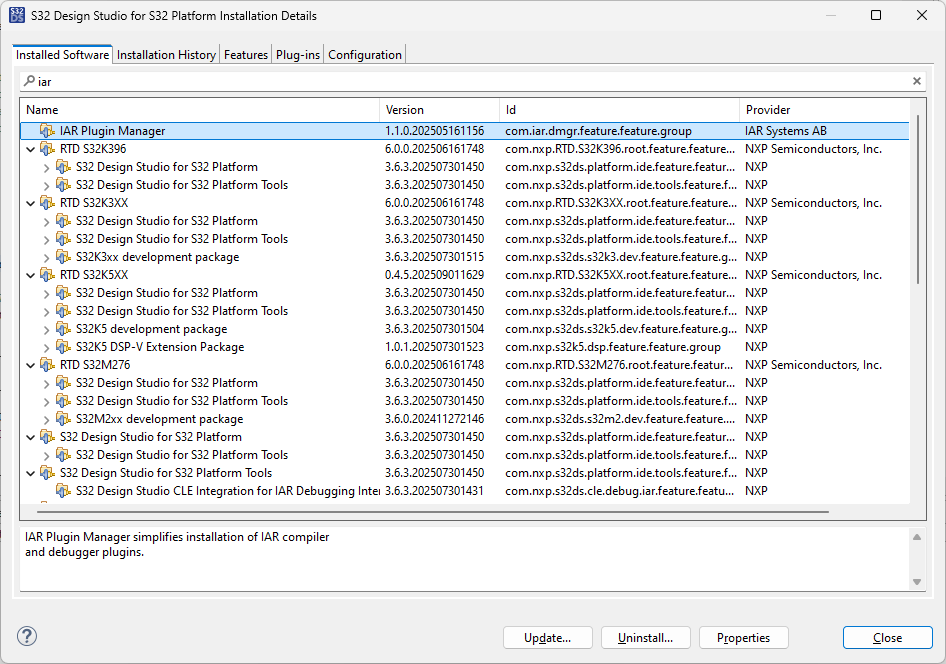This screenshot has width=946, height=664.
Task: Click Id cell com.iar.dmgr.feature.feature.group
Action: (x=598, y=131)
